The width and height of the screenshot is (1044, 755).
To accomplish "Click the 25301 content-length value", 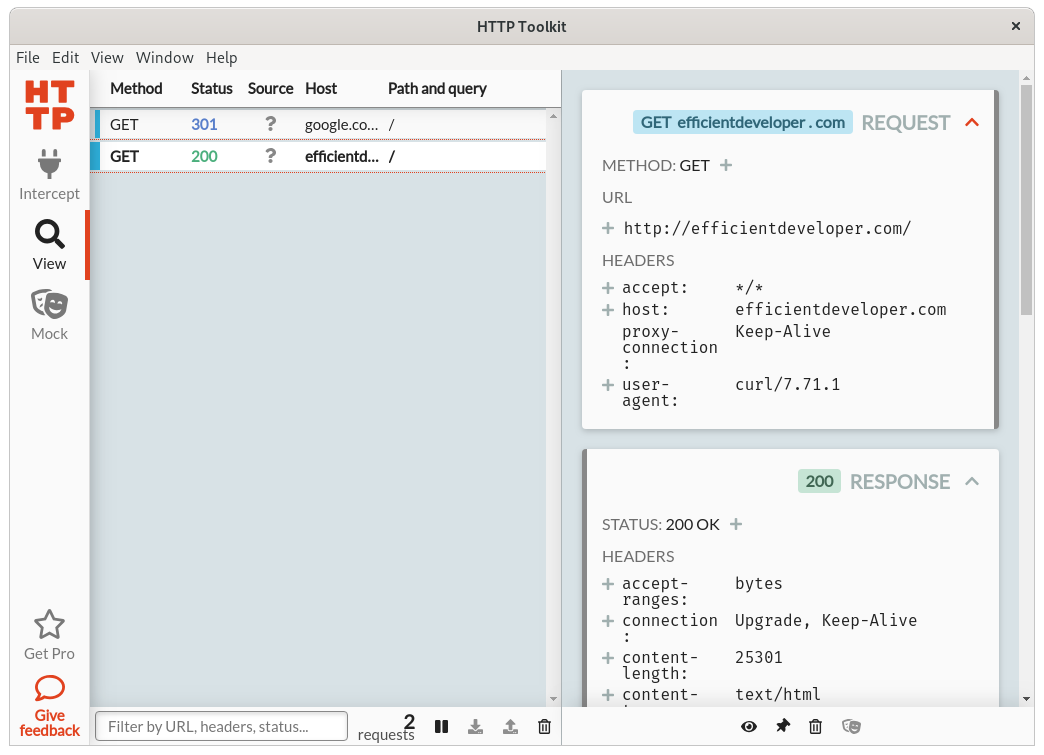I will tap(758, 657).
